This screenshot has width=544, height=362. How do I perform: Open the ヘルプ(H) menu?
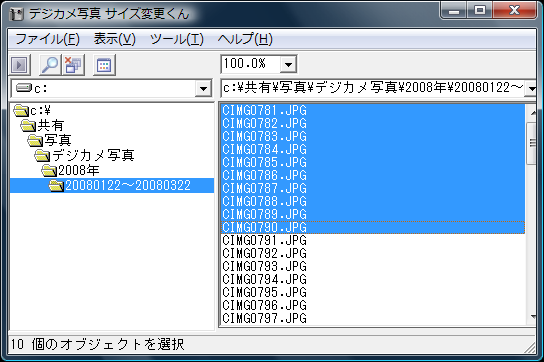(x=245, y=39)
